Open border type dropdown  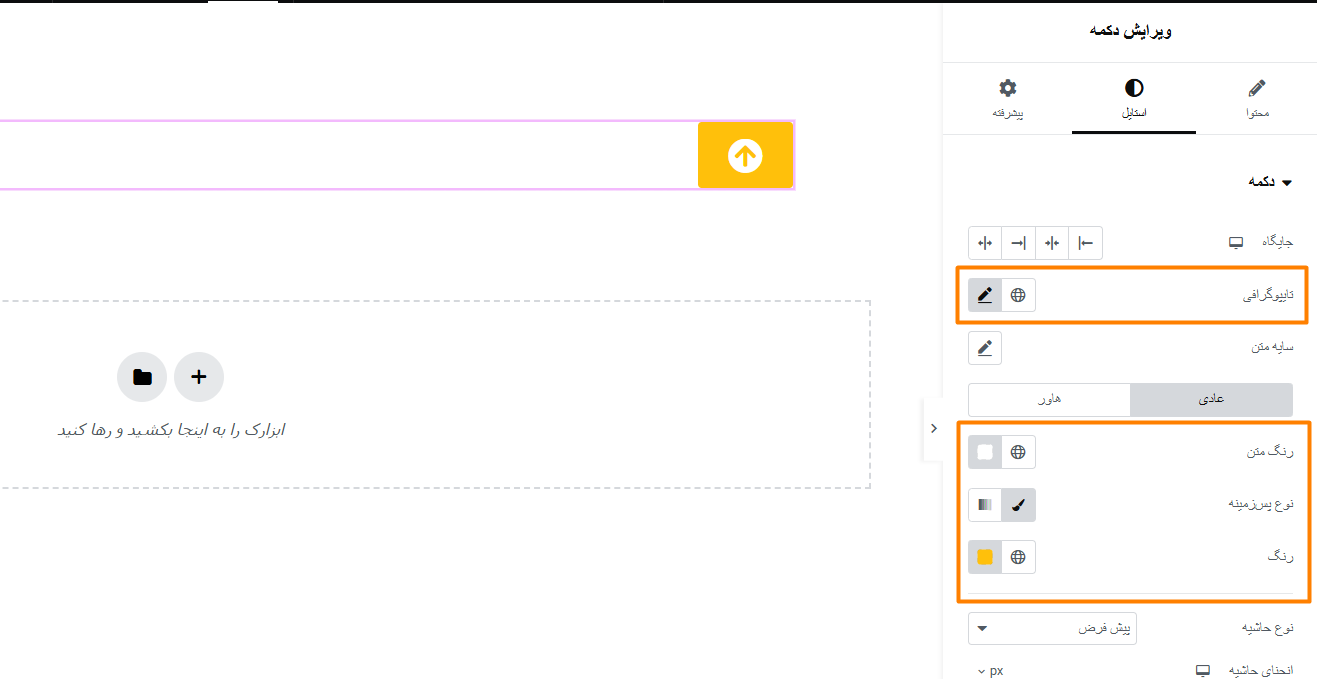(x=1052, y=628)
